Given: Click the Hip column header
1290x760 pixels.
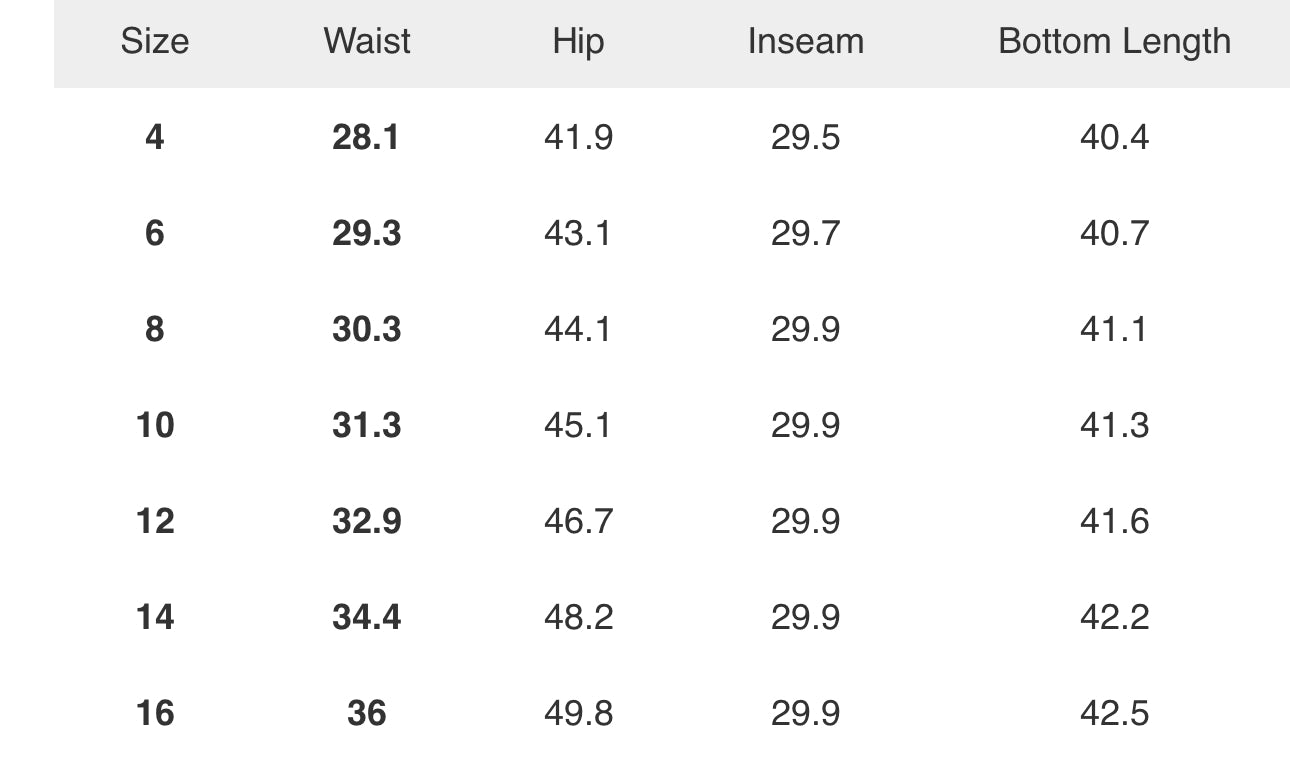Looking at the screenshot, I should pyautogui.click(x=578, y=41).
